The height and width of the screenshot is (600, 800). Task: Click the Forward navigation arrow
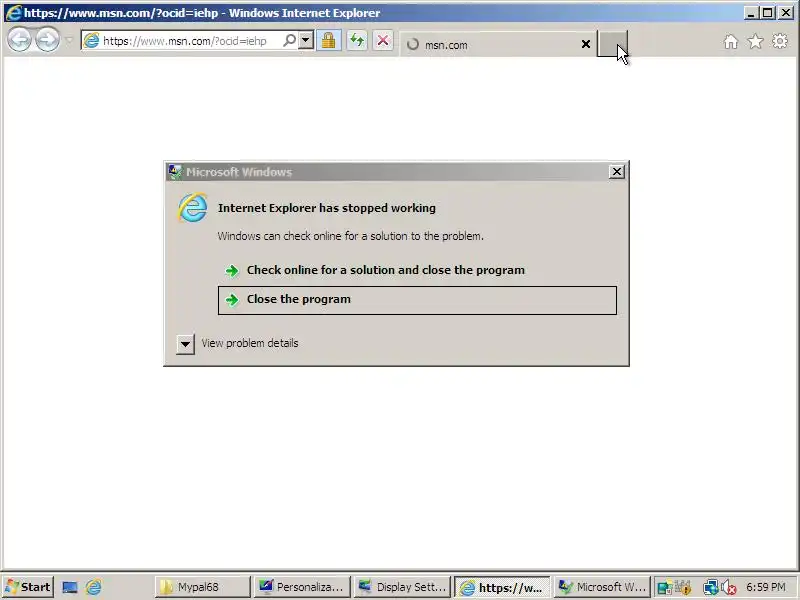point(47,40)
